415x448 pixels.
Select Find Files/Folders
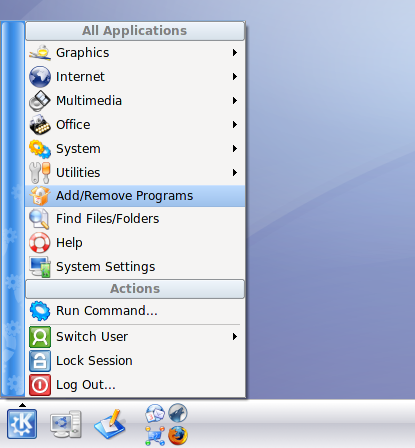[x=135, y=219]
